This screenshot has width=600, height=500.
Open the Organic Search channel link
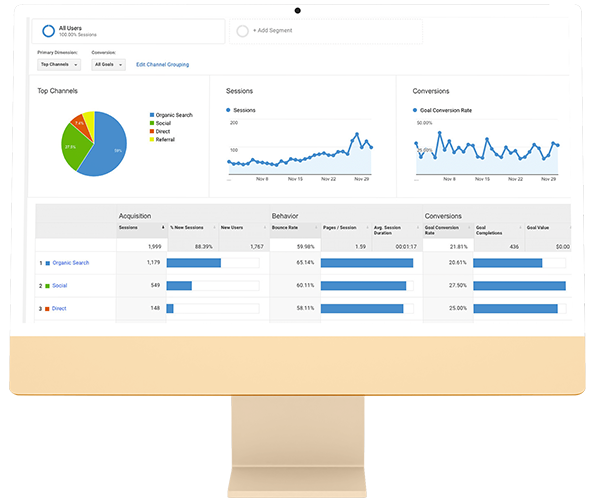point(70,263)
